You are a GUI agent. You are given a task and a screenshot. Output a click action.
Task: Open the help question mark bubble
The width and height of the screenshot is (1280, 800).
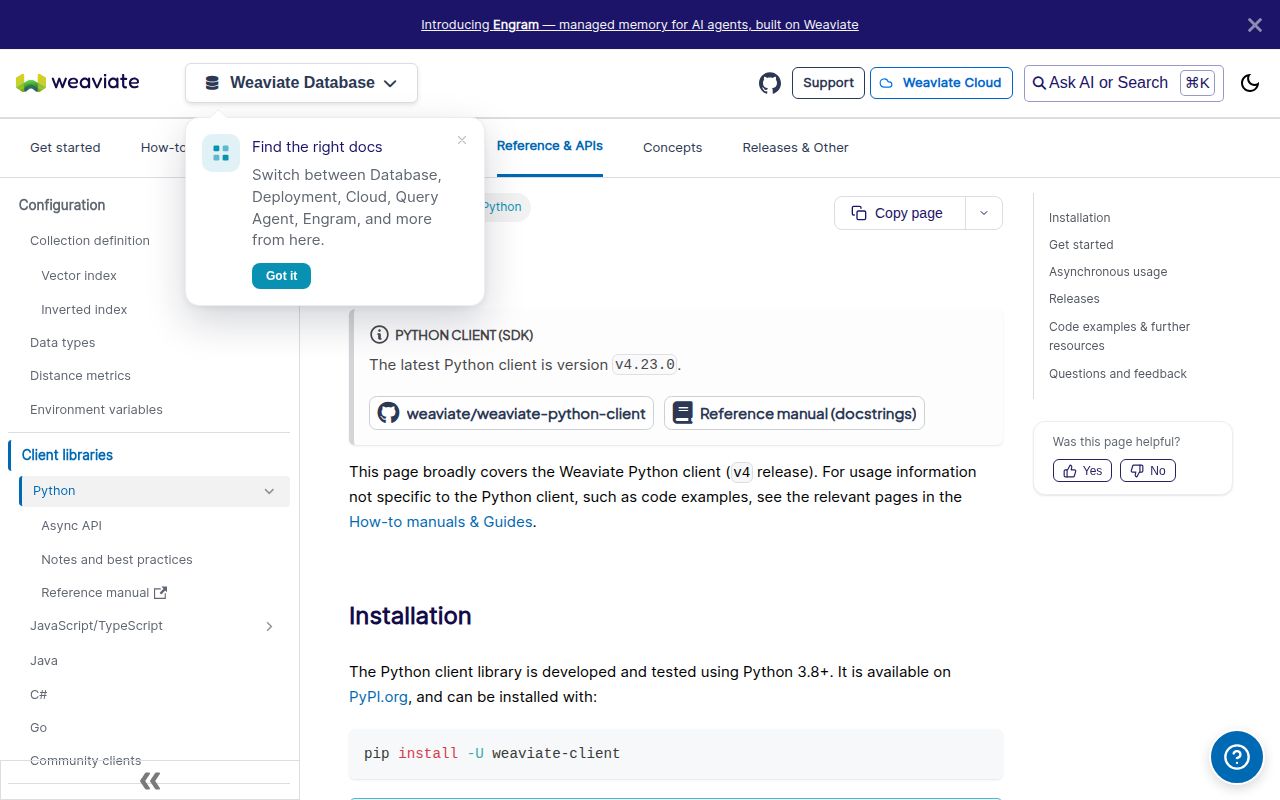pos(1237,757)
